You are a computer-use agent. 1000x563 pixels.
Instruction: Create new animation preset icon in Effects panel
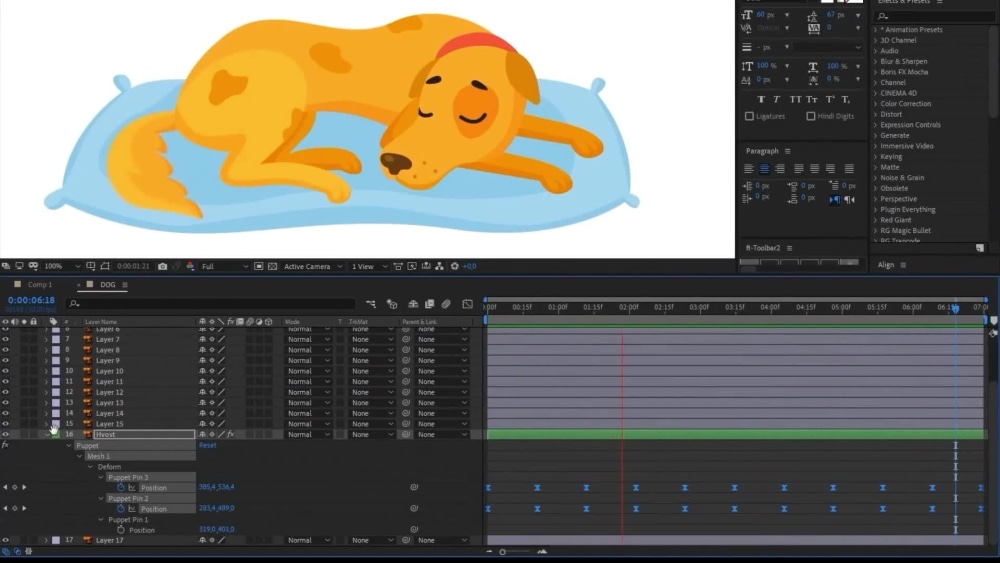980,248
